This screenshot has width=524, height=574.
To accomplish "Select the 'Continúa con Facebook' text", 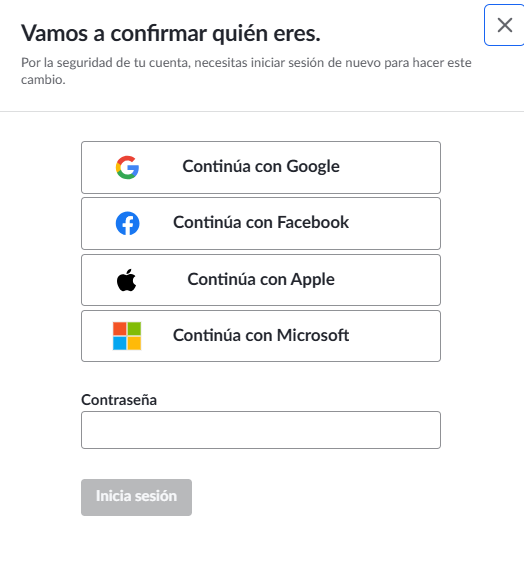I will tap(261, 222).
